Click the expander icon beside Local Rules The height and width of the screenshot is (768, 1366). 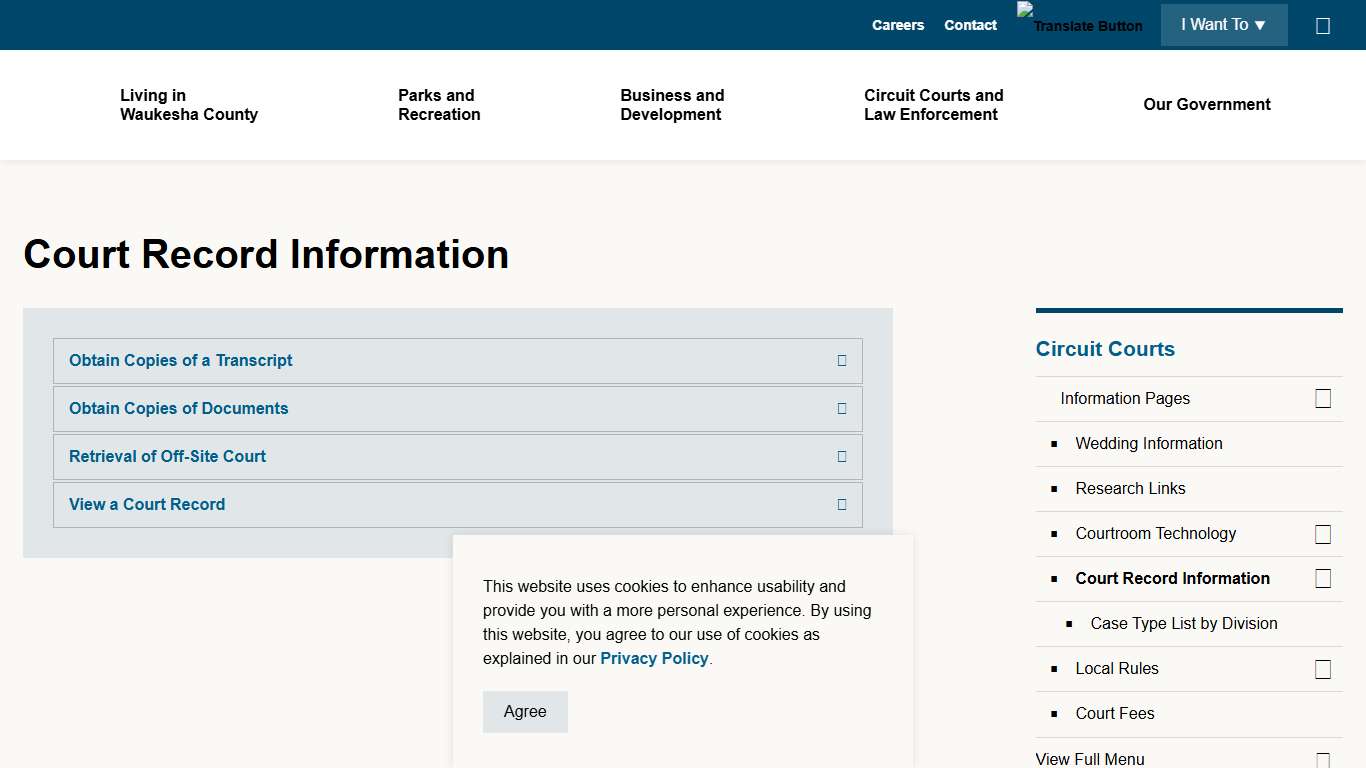1323,669
